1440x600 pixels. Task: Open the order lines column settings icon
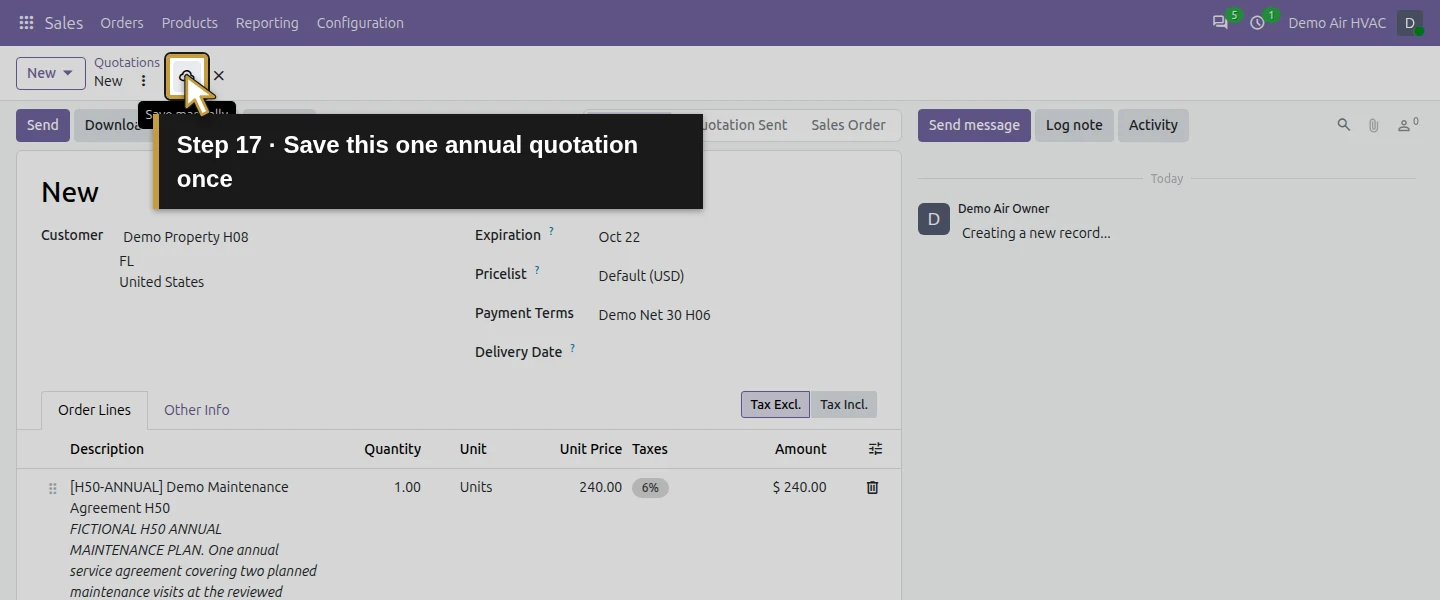[x=876, y=449]
